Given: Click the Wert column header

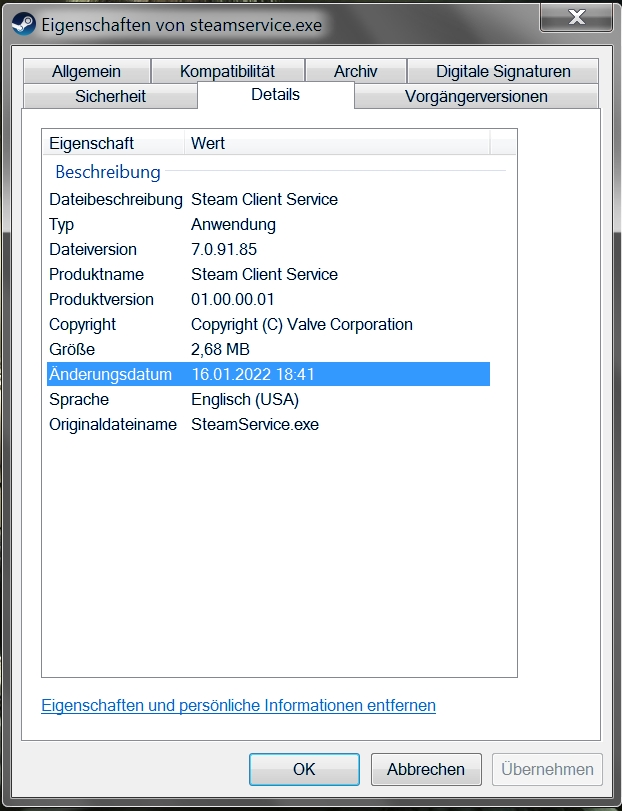Looking at the screenshot, I should point(337,143).
